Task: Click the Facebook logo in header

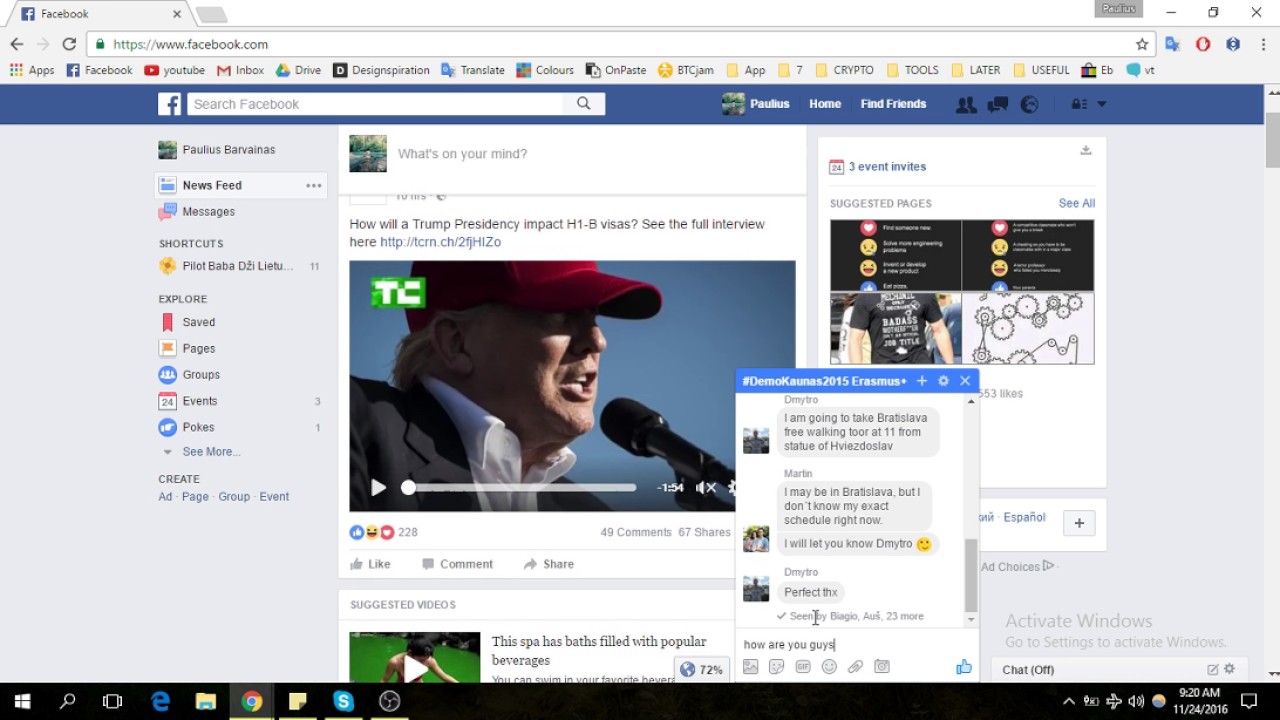Action: point(170,104)
